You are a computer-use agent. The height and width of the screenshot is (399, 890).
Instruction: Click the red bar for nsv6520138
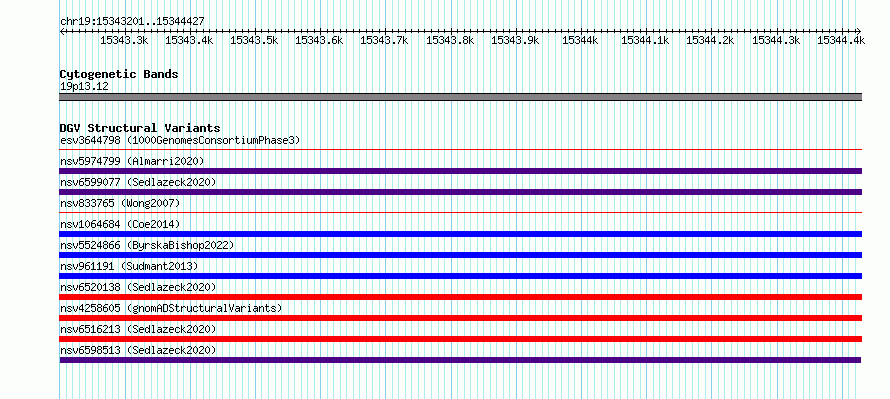(x=461, y=297)
